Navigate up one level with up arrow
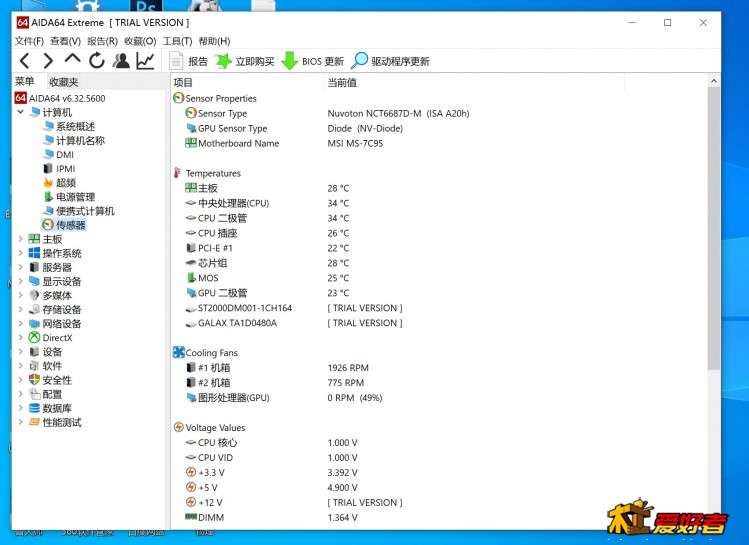Viewport: 749px width, 545px height. click(x=72, y=60)
